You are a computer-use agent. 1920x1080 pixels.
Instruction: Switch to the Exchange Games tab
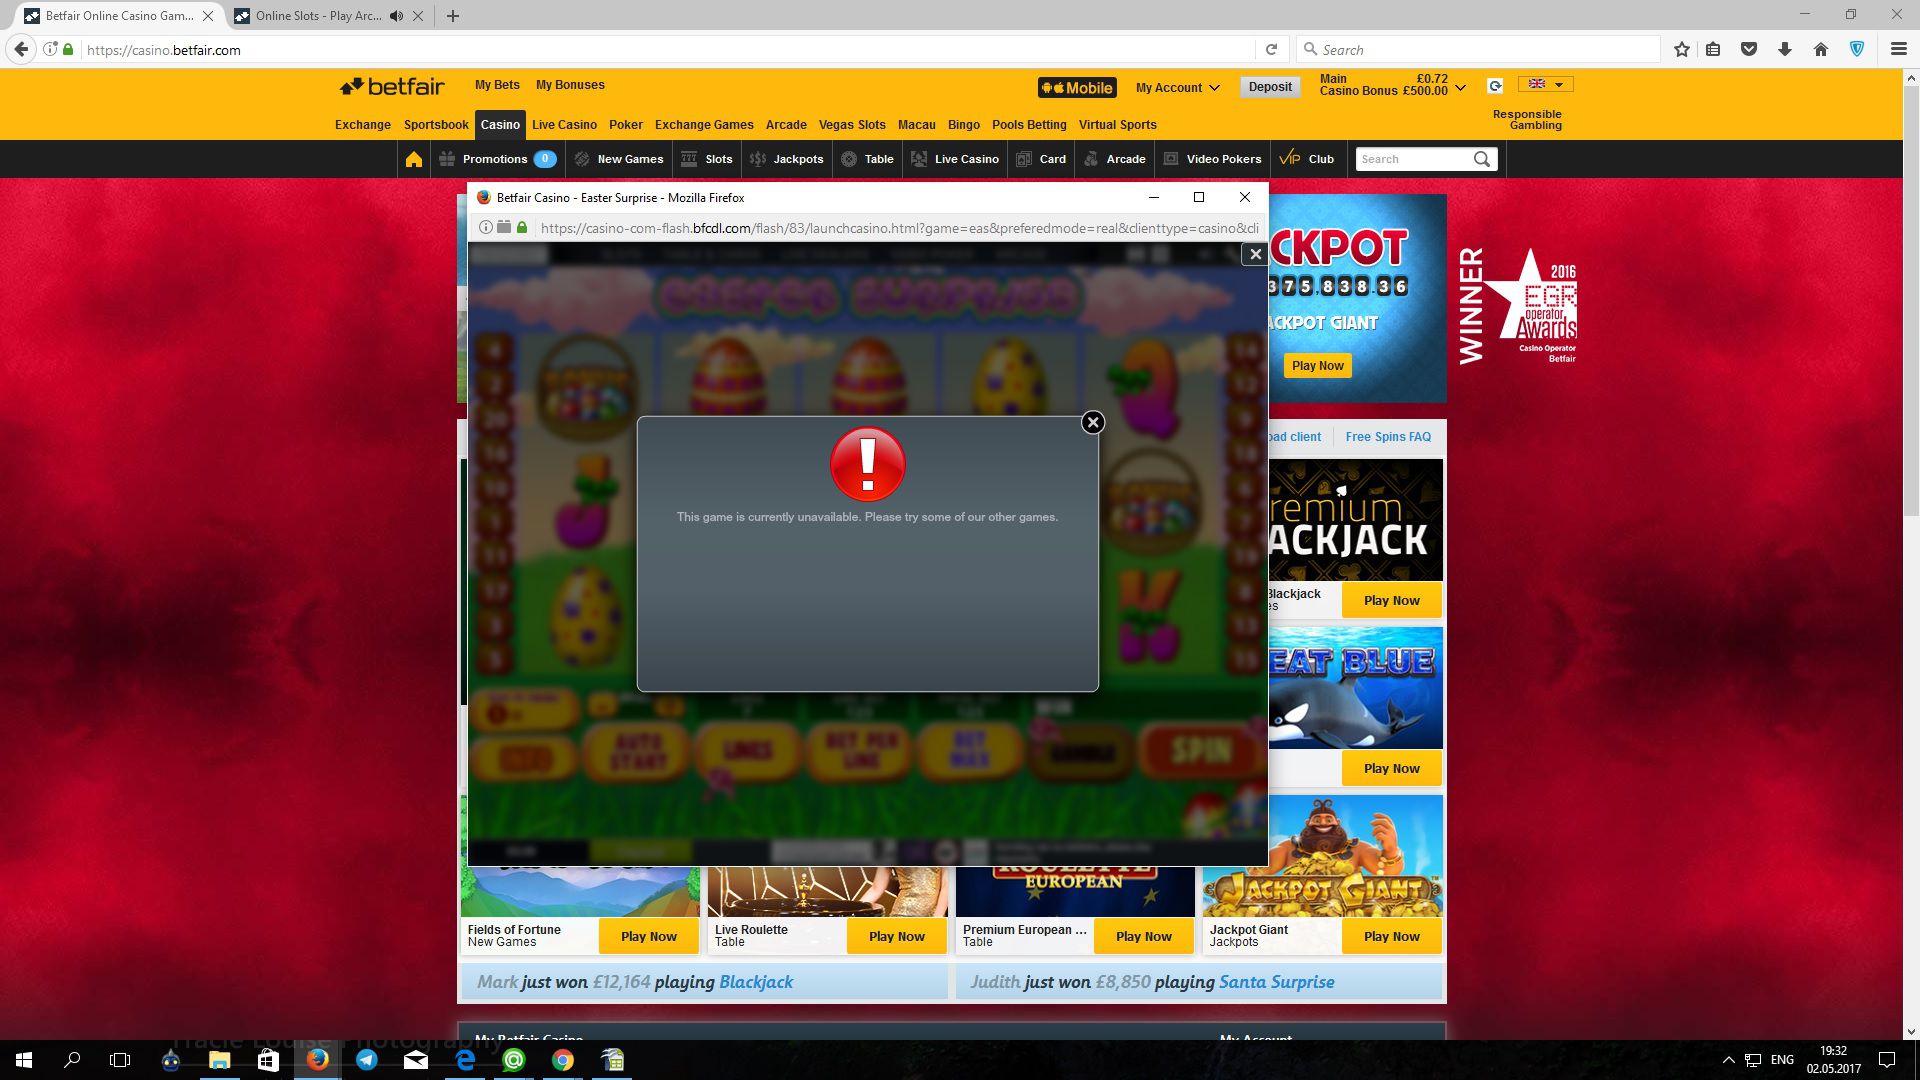[x=704, y=125]
